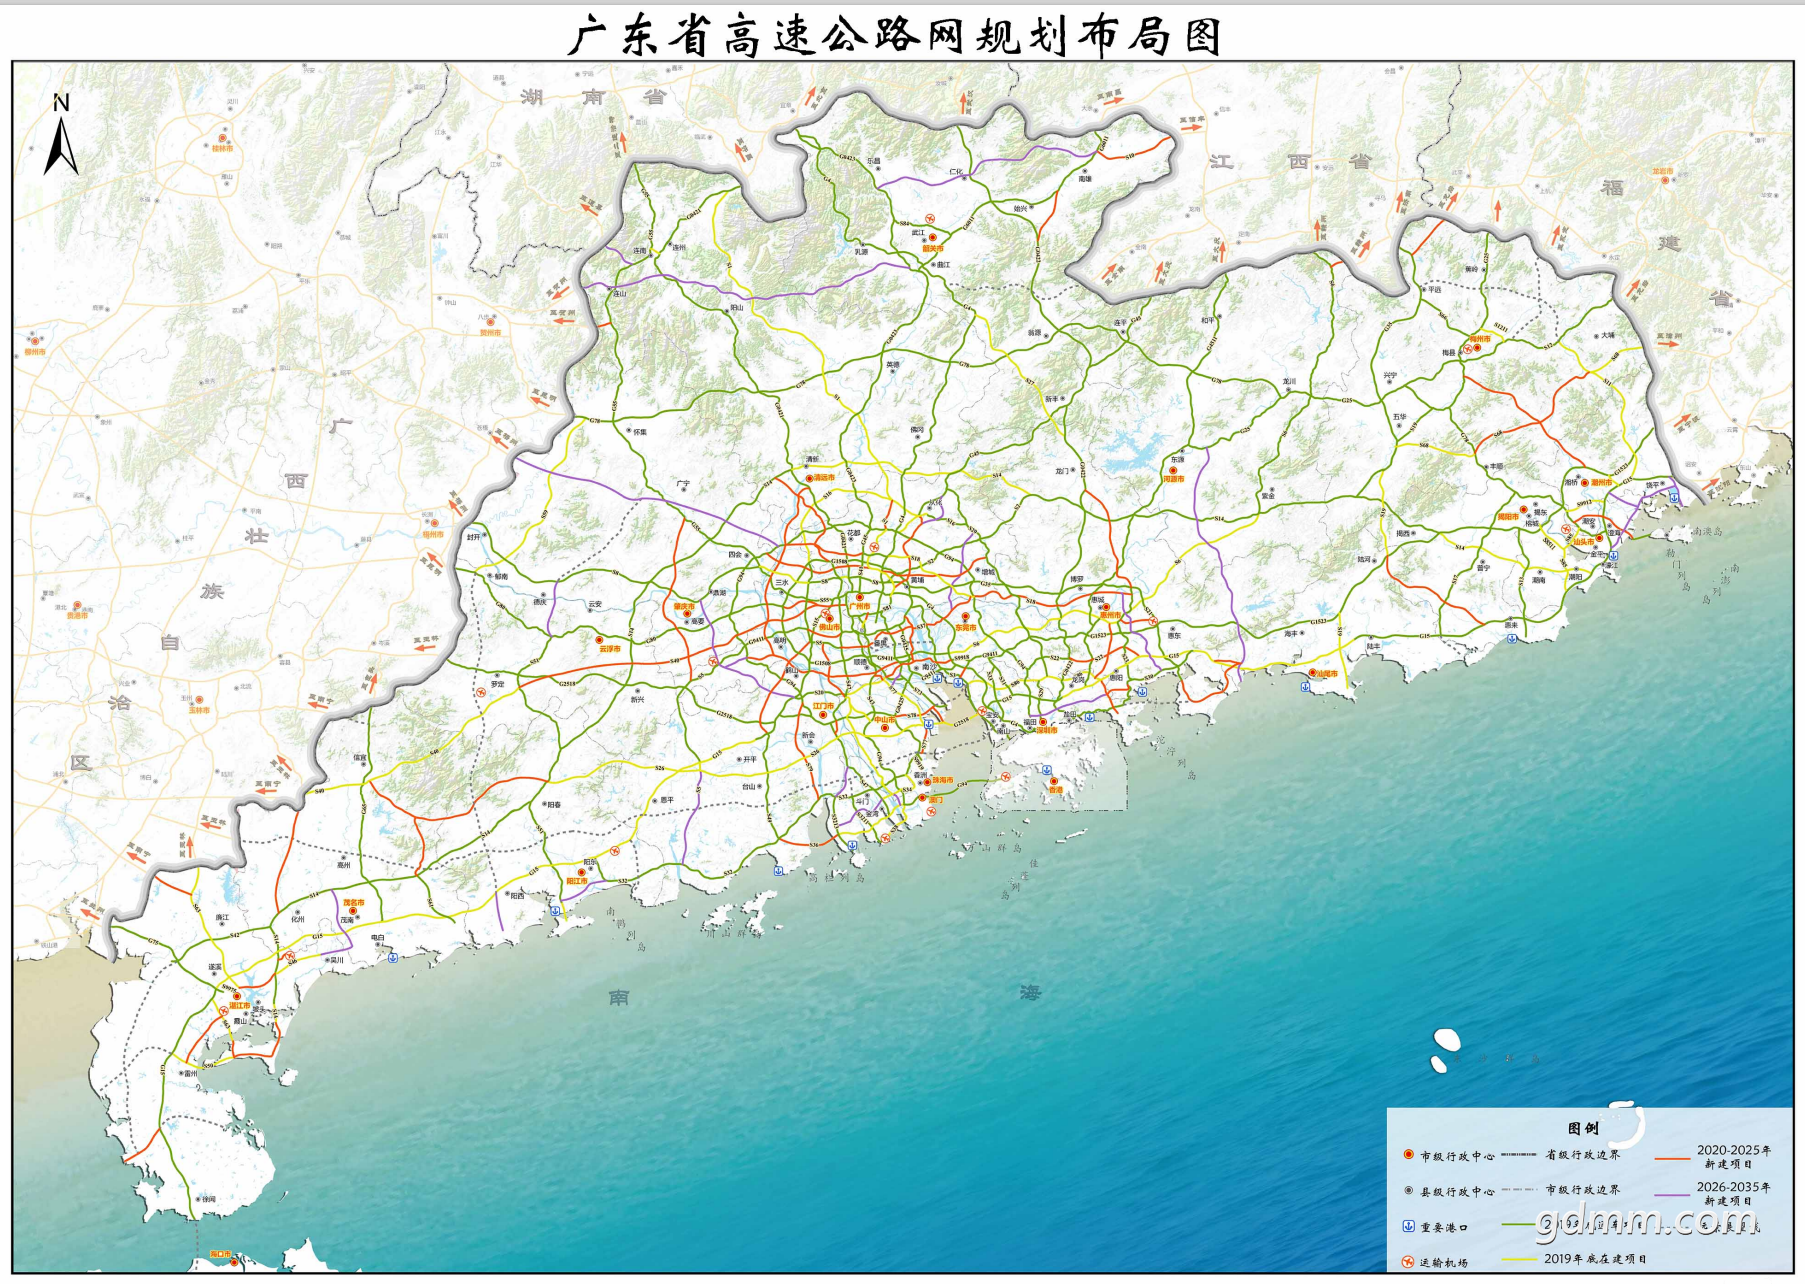1805x1284 pixels.
Task: Click the 香港 marker dot
Action: [x=1054, y=782]
